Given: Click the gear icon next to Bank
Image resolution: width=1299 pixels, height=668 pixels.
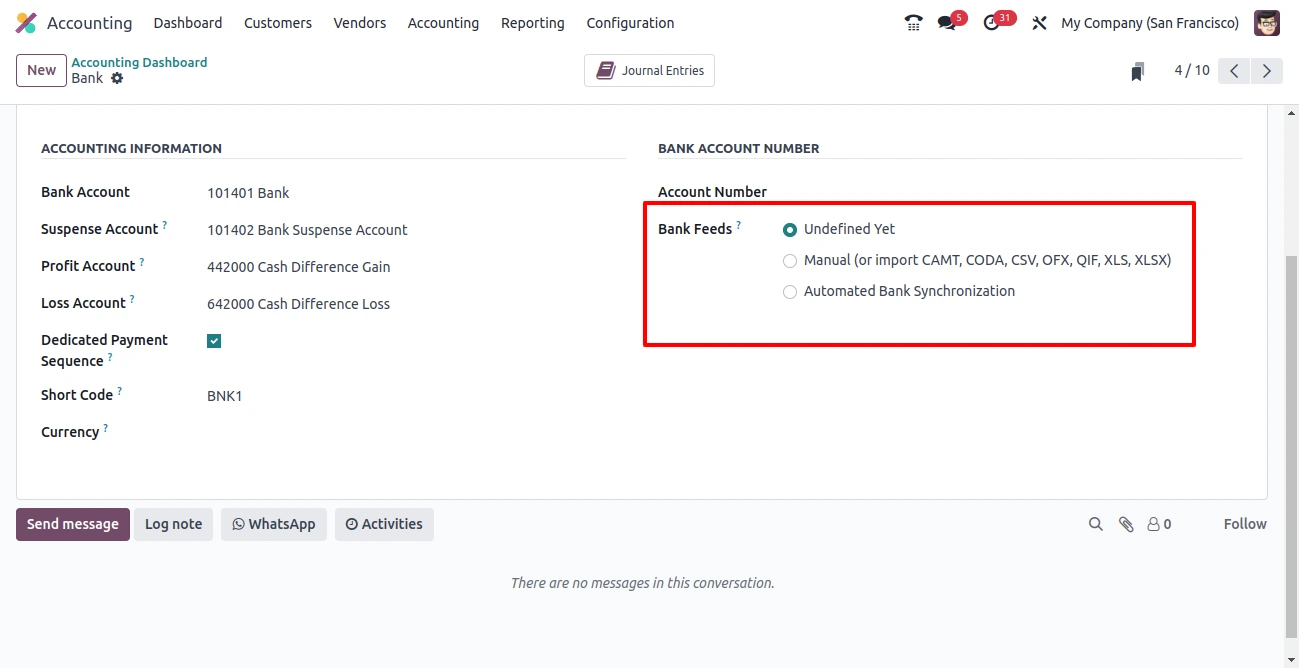Looking at the screenshot, I should pos(117,78).
